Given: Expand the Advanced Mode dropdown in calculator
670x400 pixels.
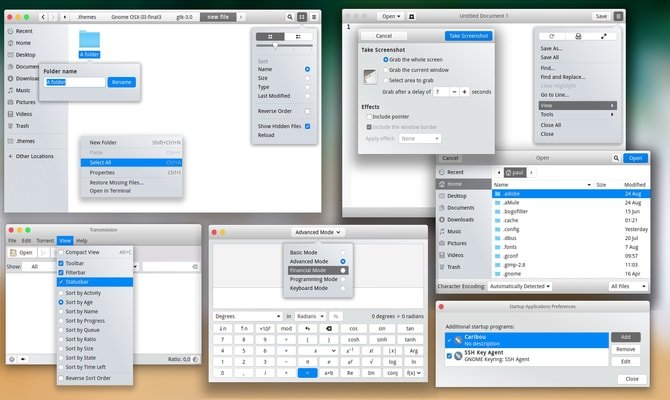Looking at the screenshot, I should (317, 232).
